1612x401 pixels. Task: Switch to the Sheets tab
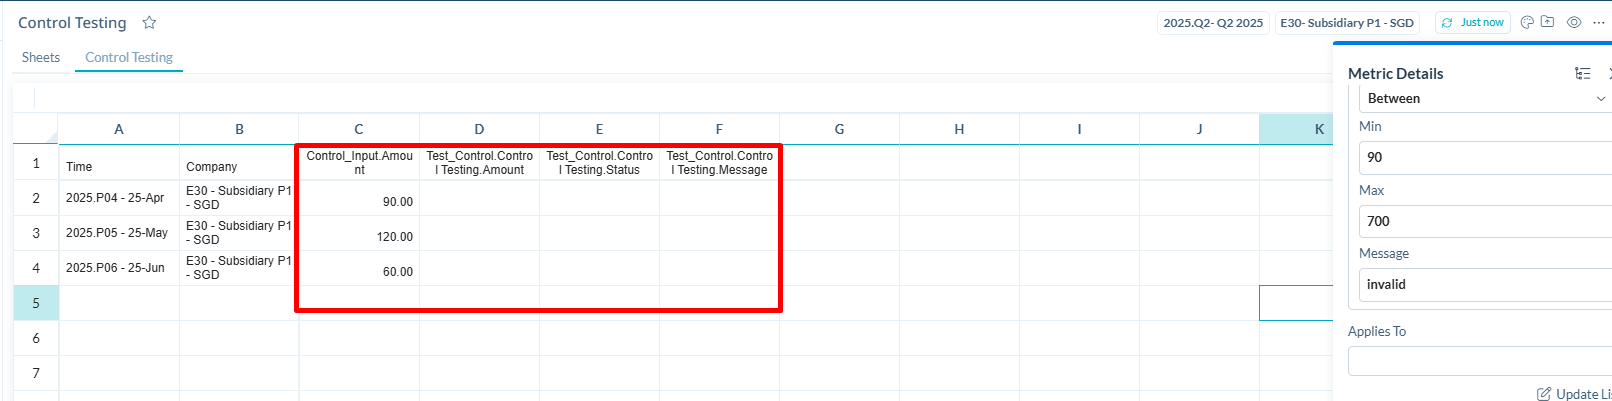(41, 57)
